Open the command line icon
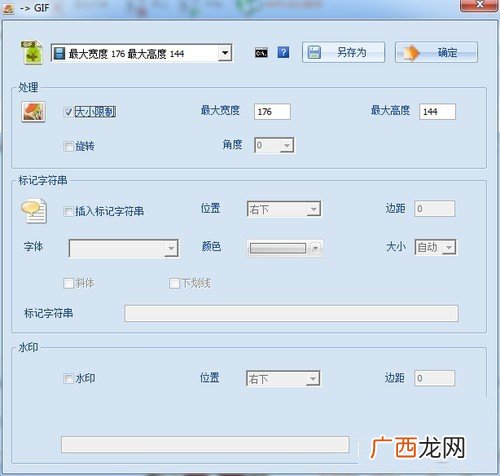Viewport: 500px width, 476px height. (x=261, y=53)
